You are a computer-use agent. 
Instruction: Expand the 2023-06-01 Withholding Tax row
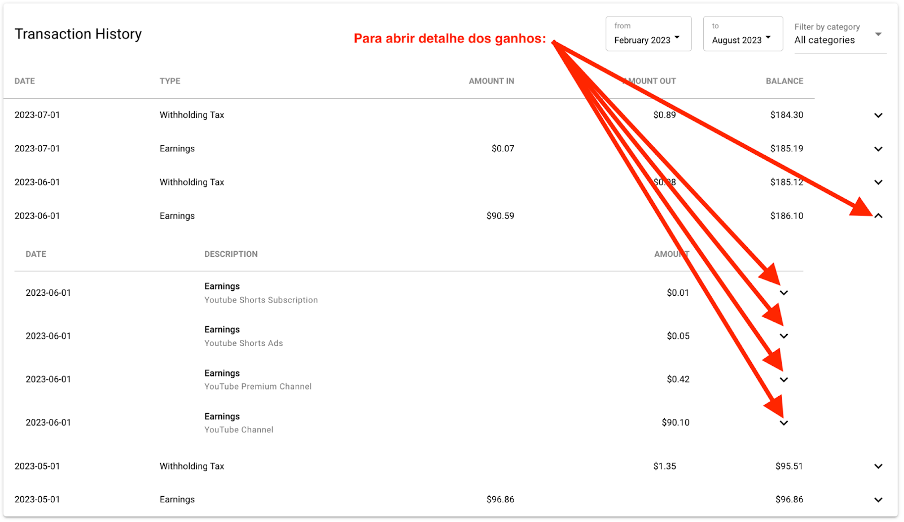point(878,182)
